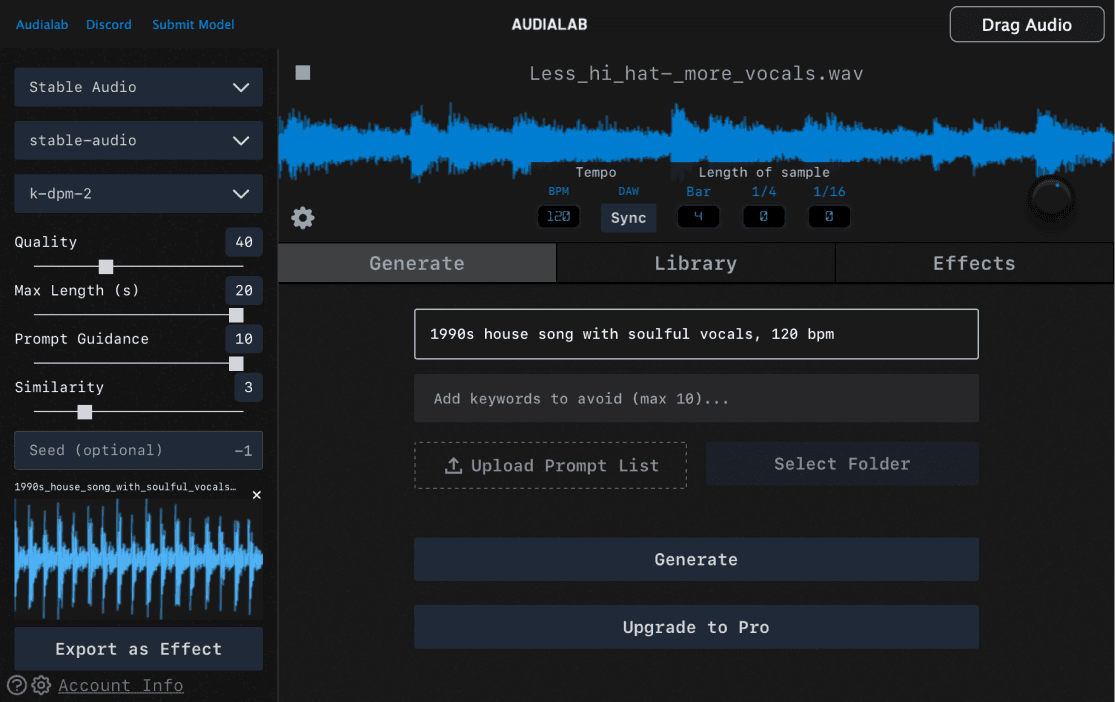Viewport: 1115px width, 702px height.
Task: Expand the Stable Audio provider dropdown
Action: (x=138, y=87)
